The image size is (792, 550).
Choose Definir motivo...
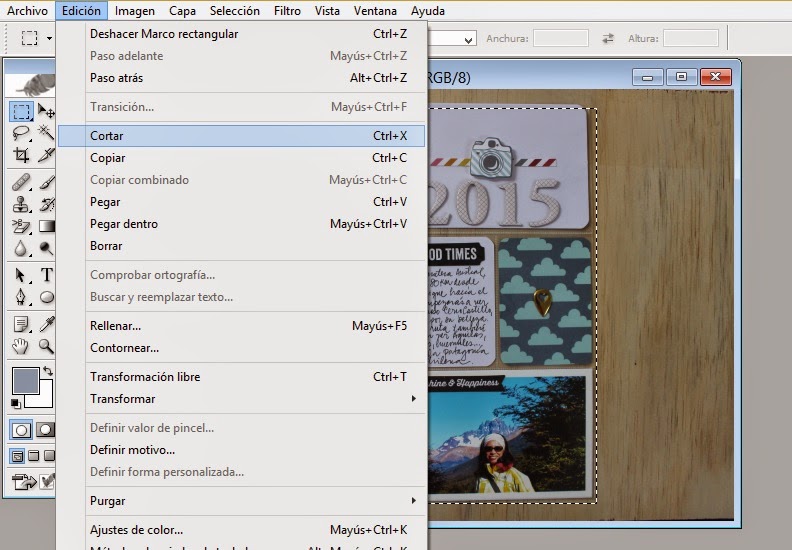[241, 449]
